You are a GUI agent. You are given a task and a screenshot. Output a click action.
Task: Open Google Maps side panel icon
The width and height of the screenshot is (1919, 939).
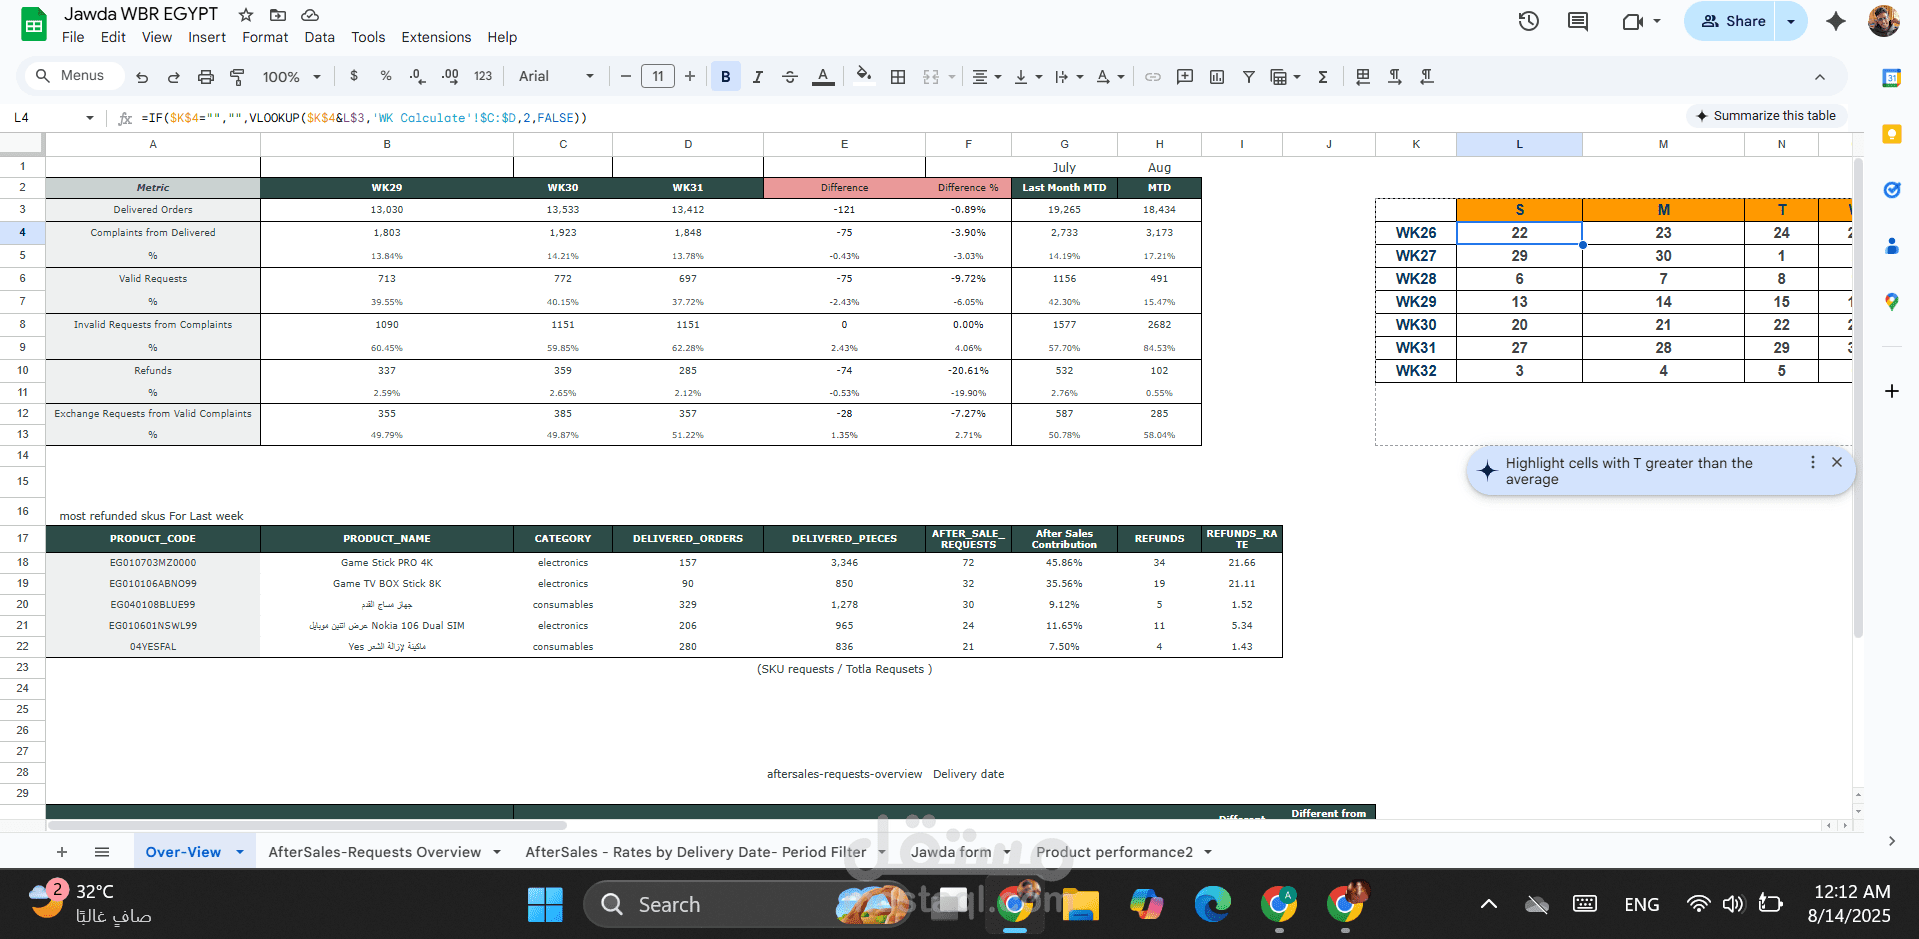1891,301
